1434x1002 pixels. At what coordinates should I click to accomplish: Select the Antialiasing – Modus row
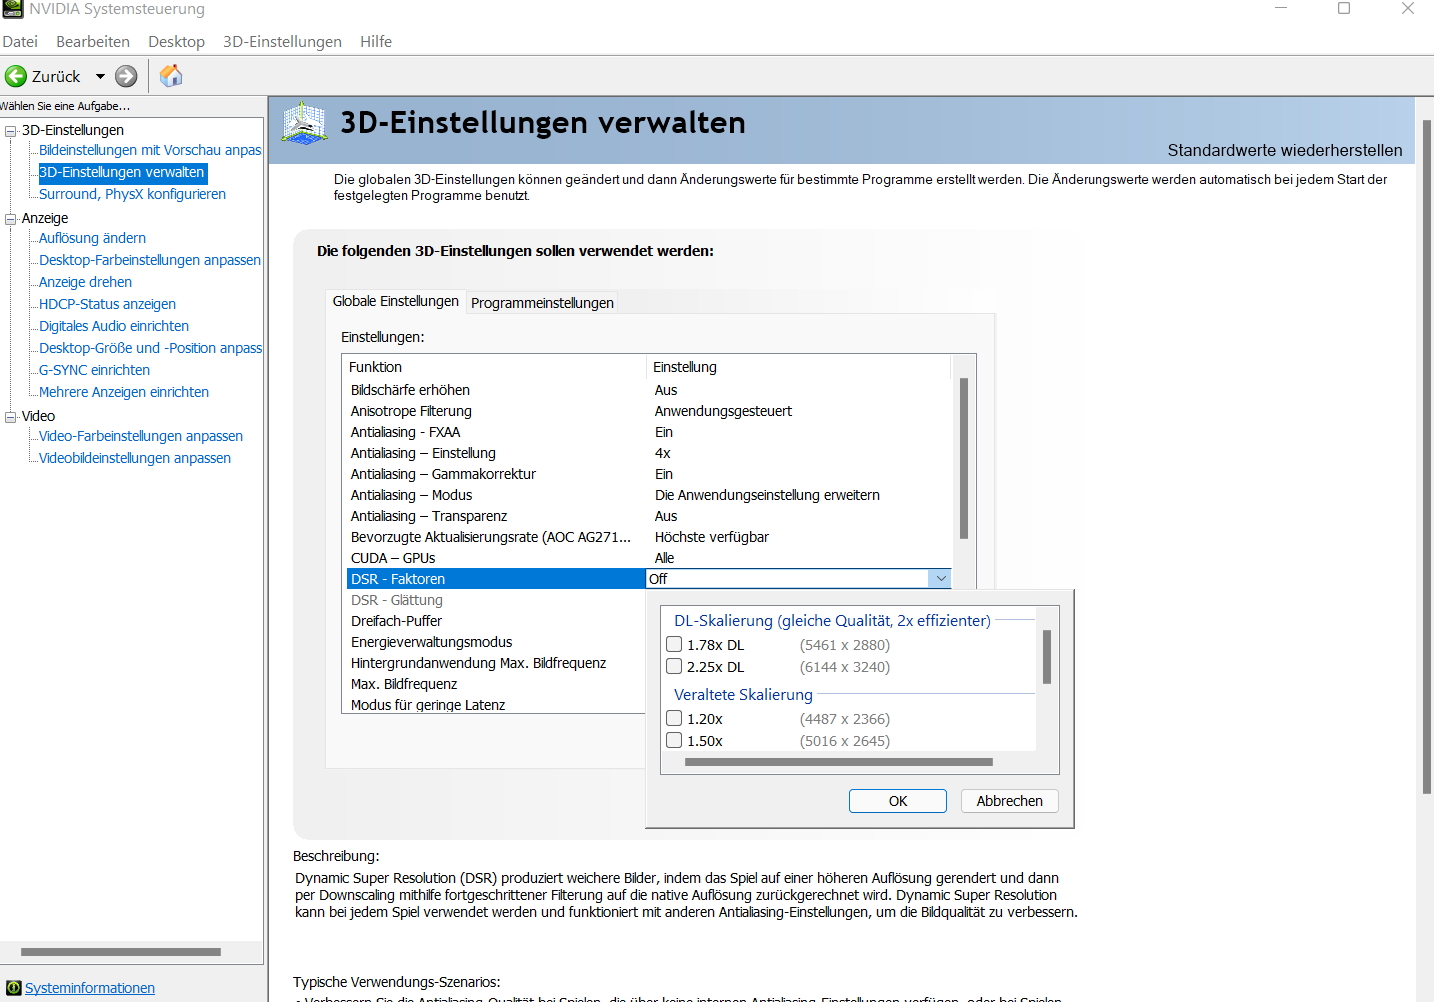(x=648, y=495)
